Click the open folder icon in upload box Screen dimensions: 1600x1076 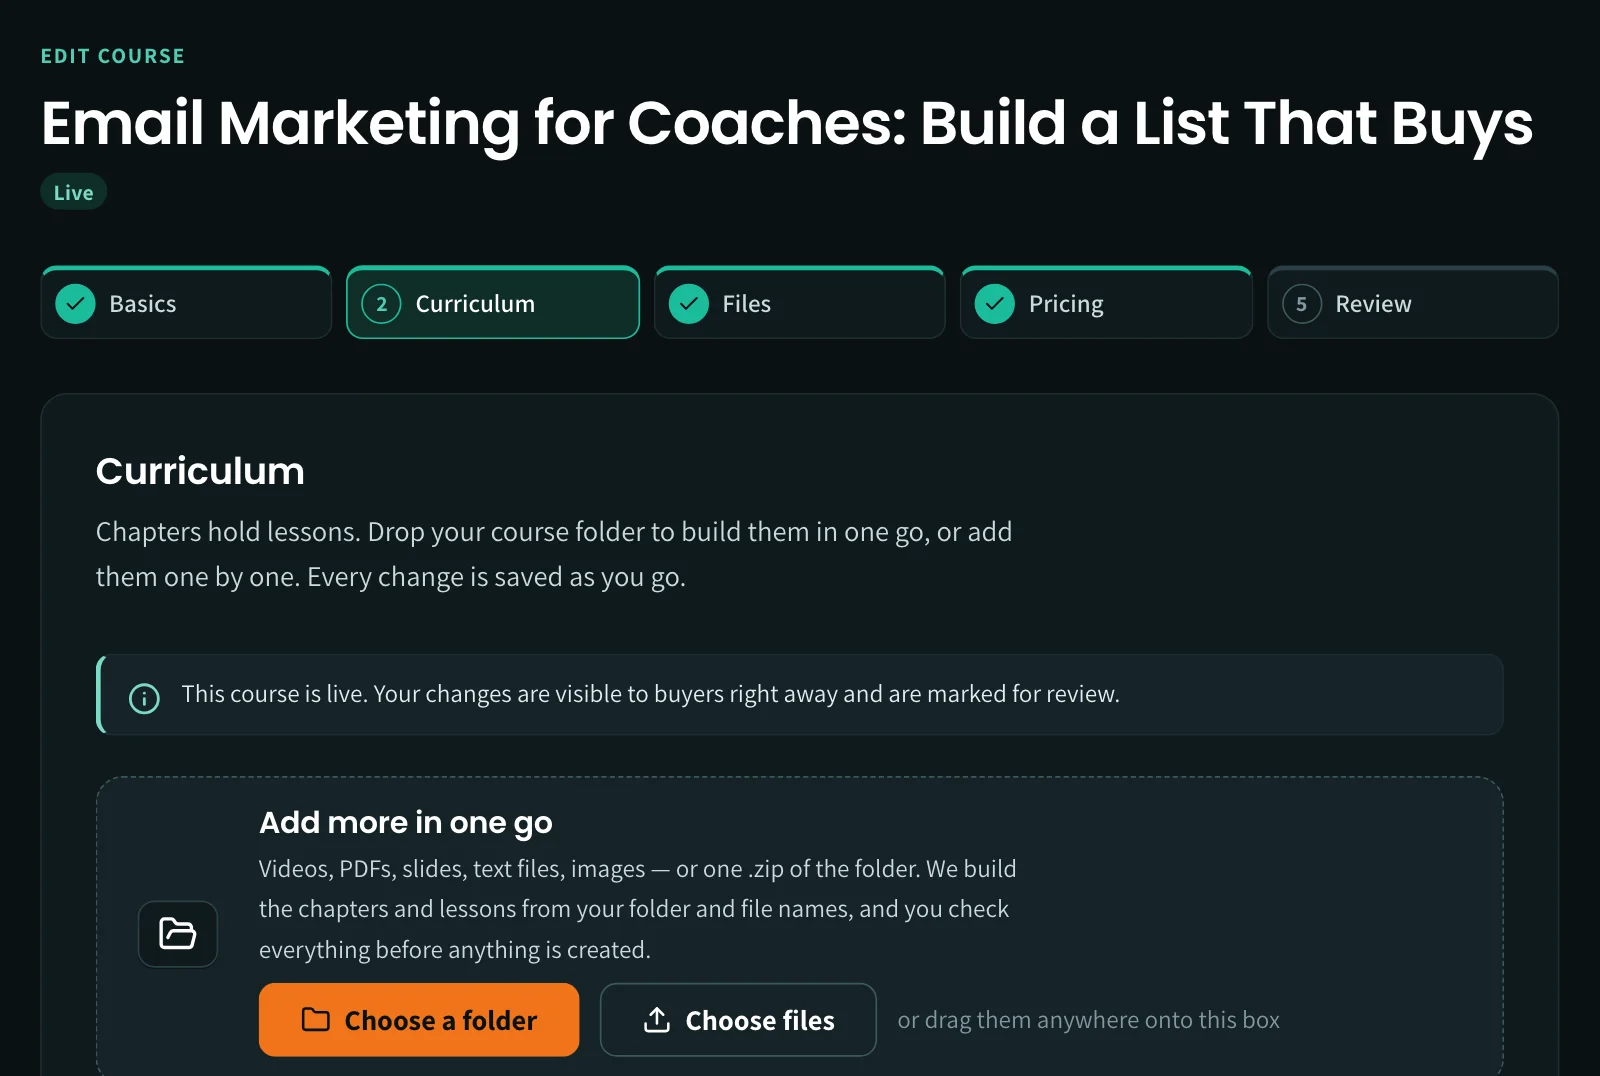(x=178, y=933)
